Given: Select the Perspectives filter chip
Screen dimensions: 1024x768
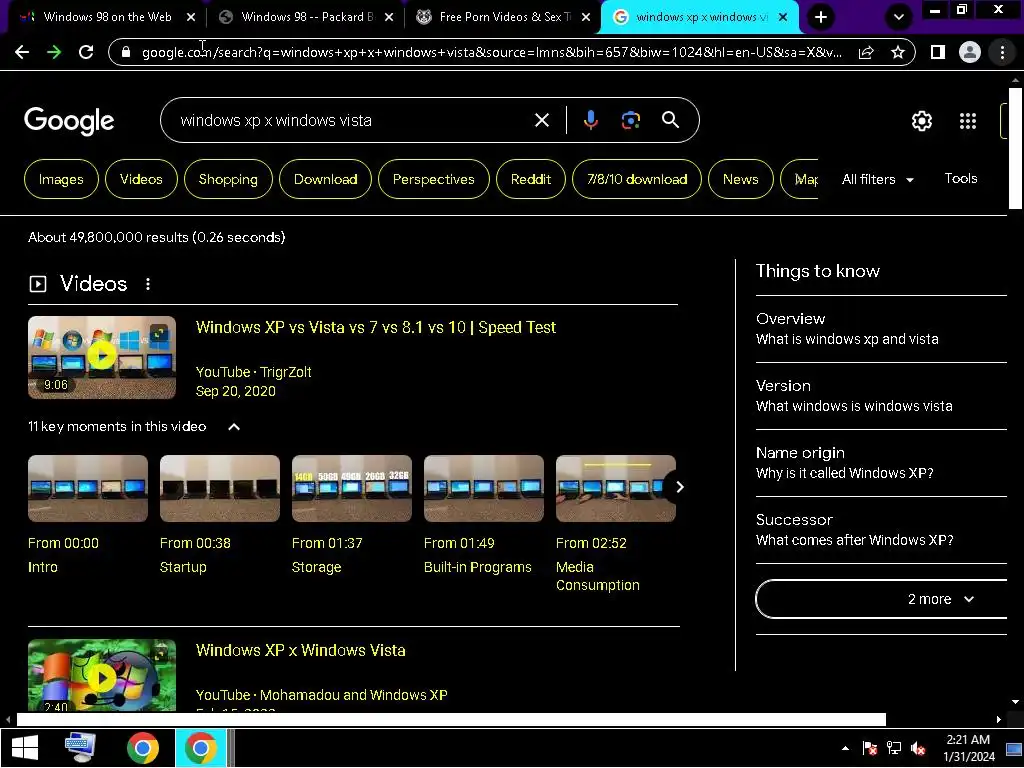Looking at the screenshot, I should pos(434,179).
